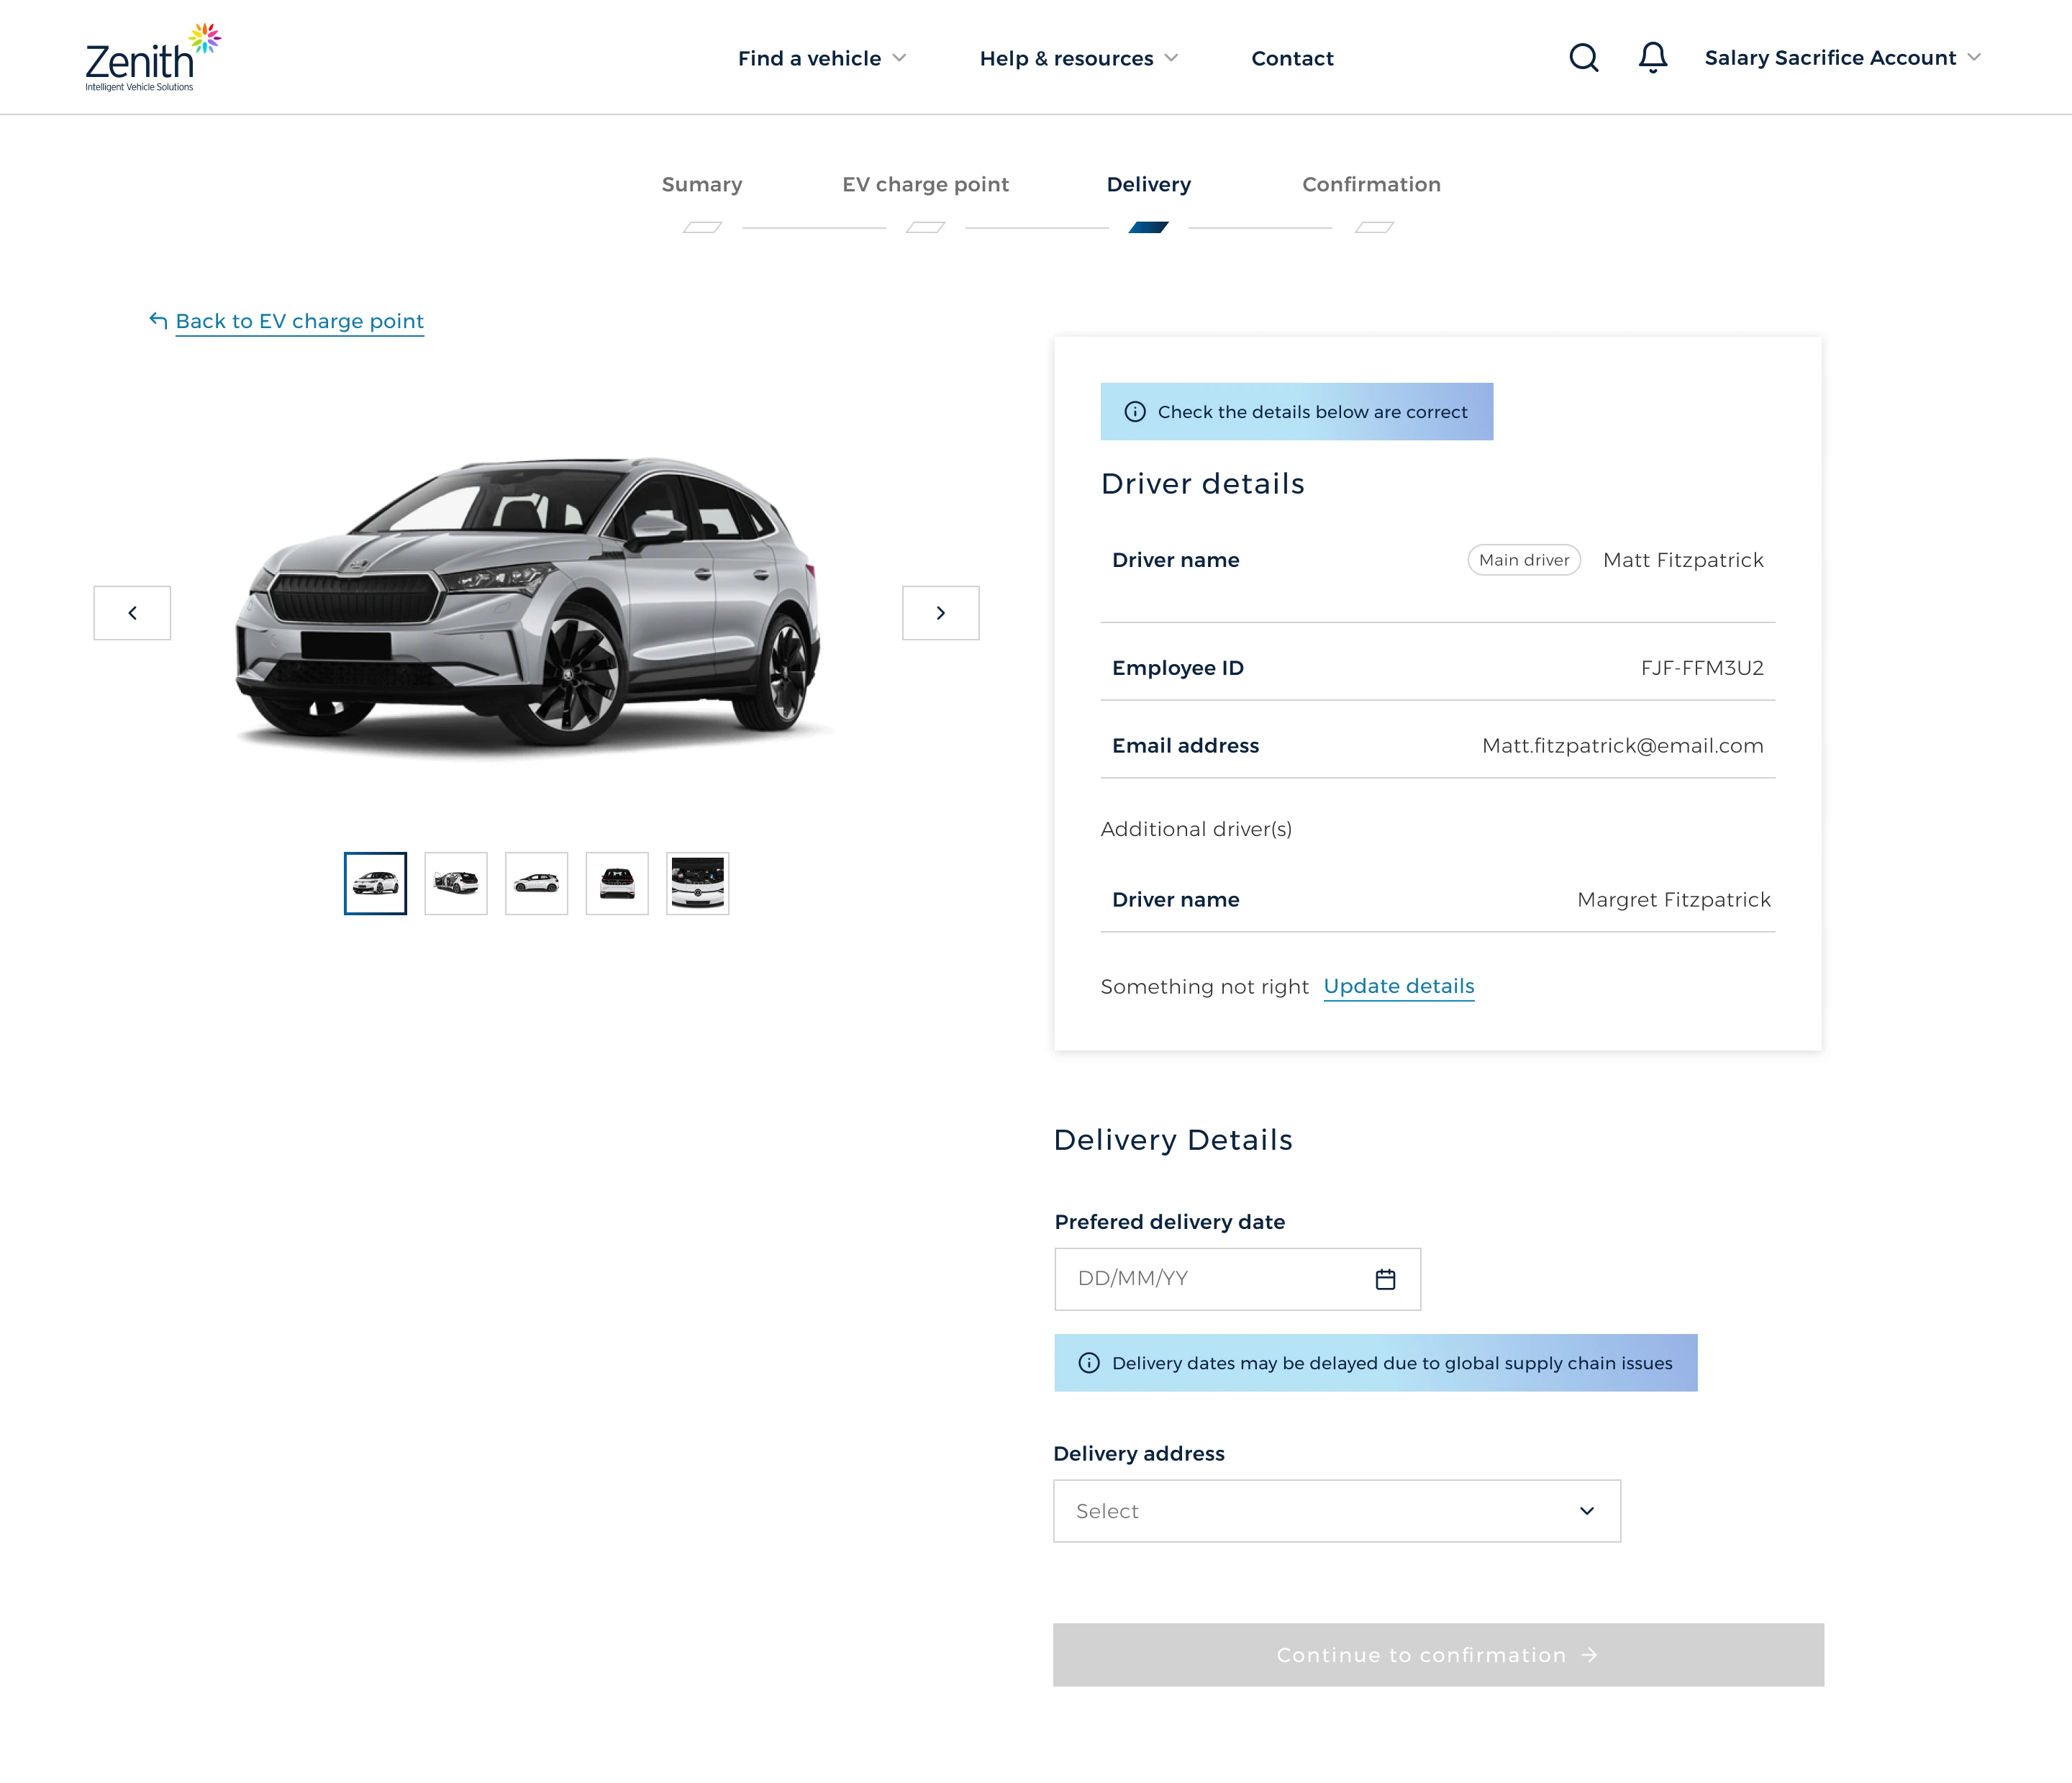This screenshot has height=1783, width=2072.
Task: Expand the Find a vehicle menu
Action: pyautogui.click(x=822, y=58)
